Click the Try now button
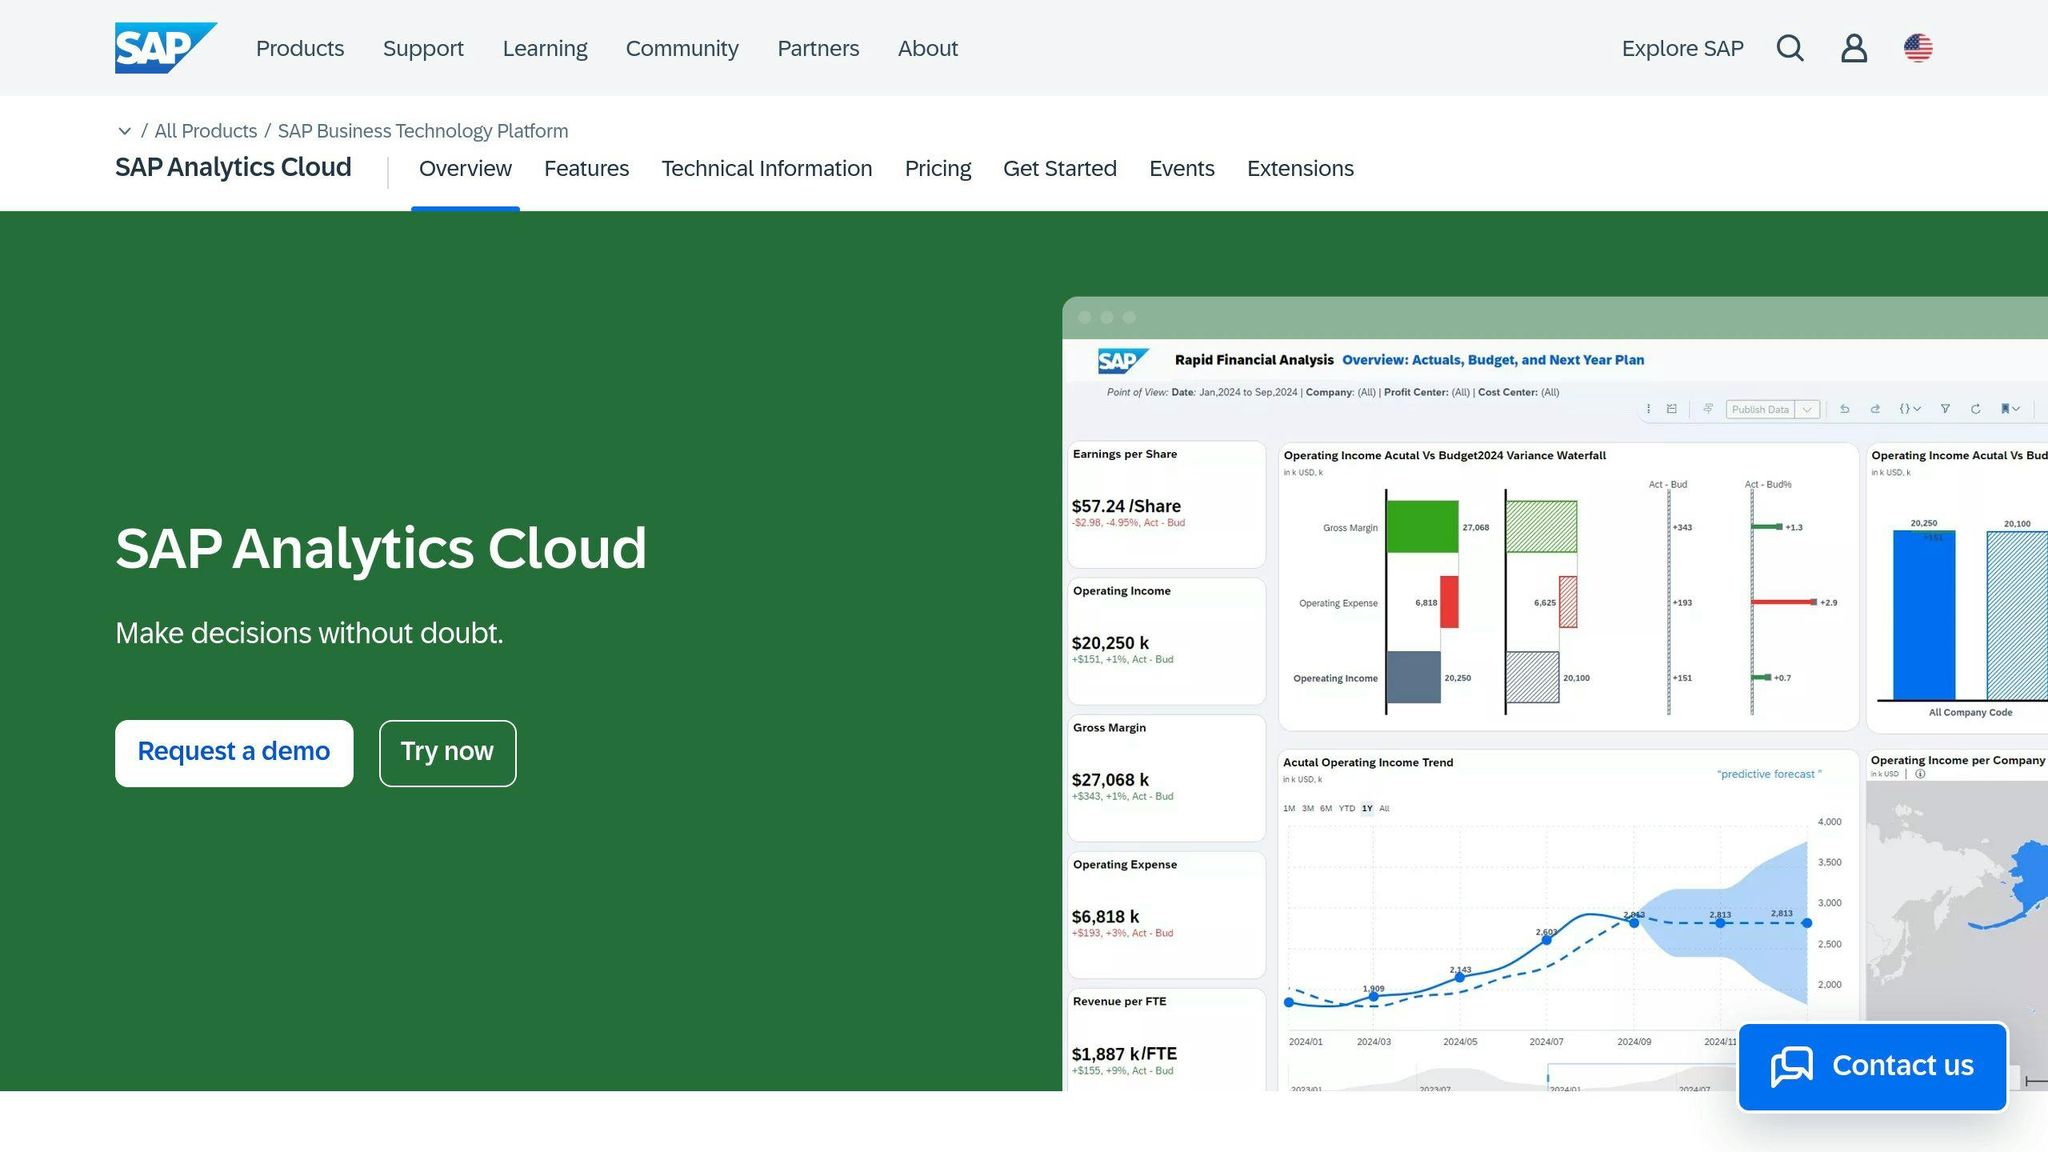This screenshot has height=1152, width=2048. tap(447, 753)
